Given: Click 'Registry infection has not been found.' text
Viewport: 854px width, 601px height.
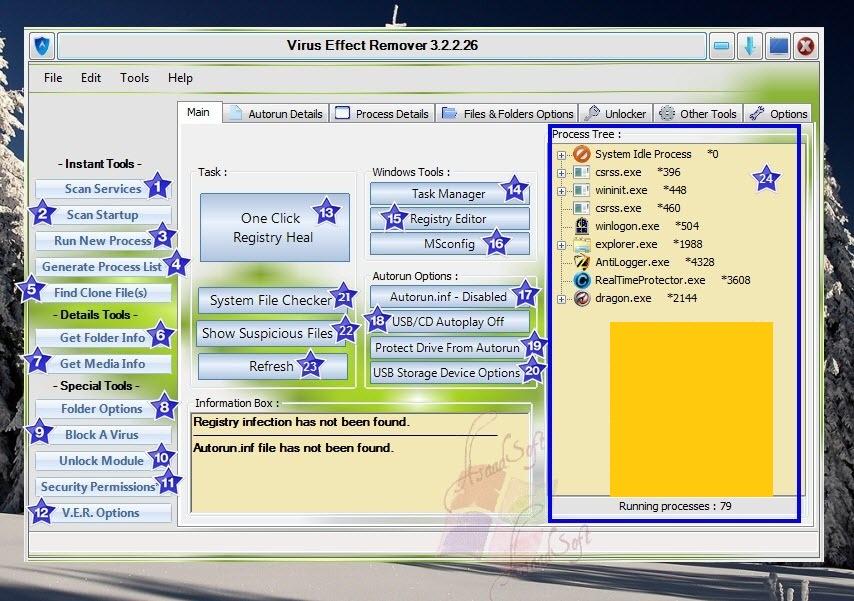Looking at the screenshot, I should [301, 422].
